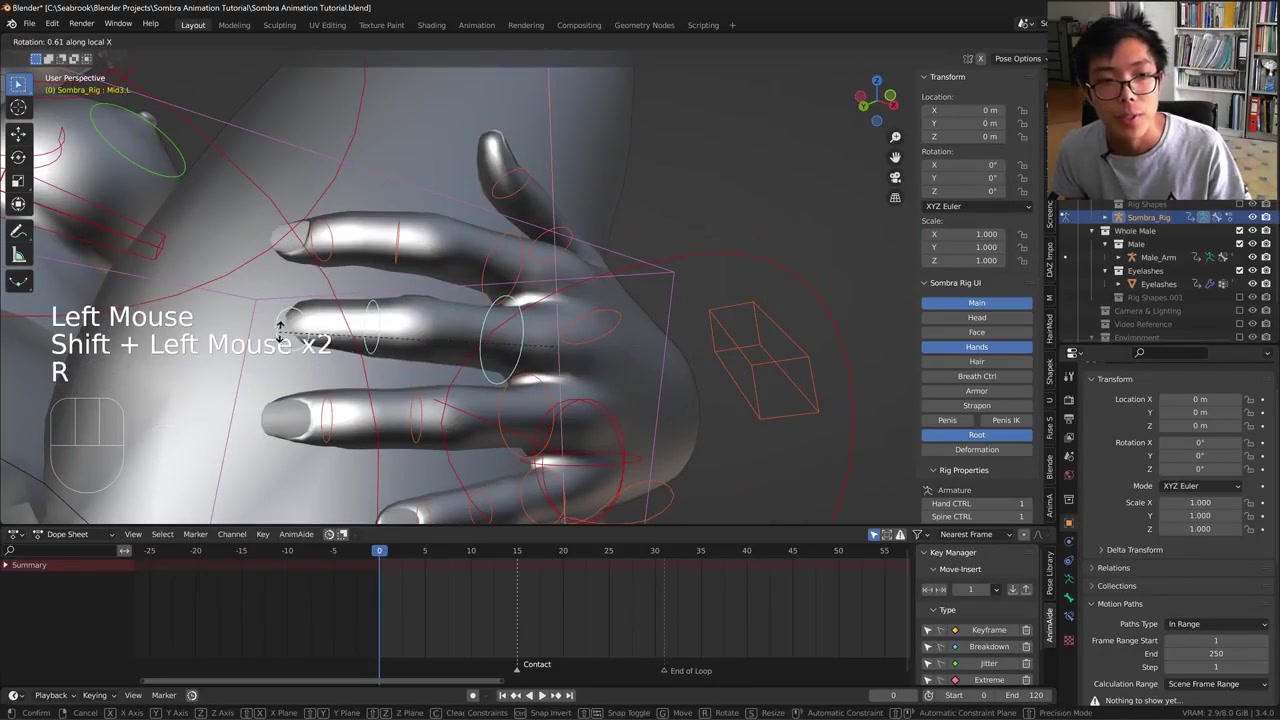Click the trash icon beside Breakdown
This screenshot has height=720, width=1280.
pos(1026,647)
